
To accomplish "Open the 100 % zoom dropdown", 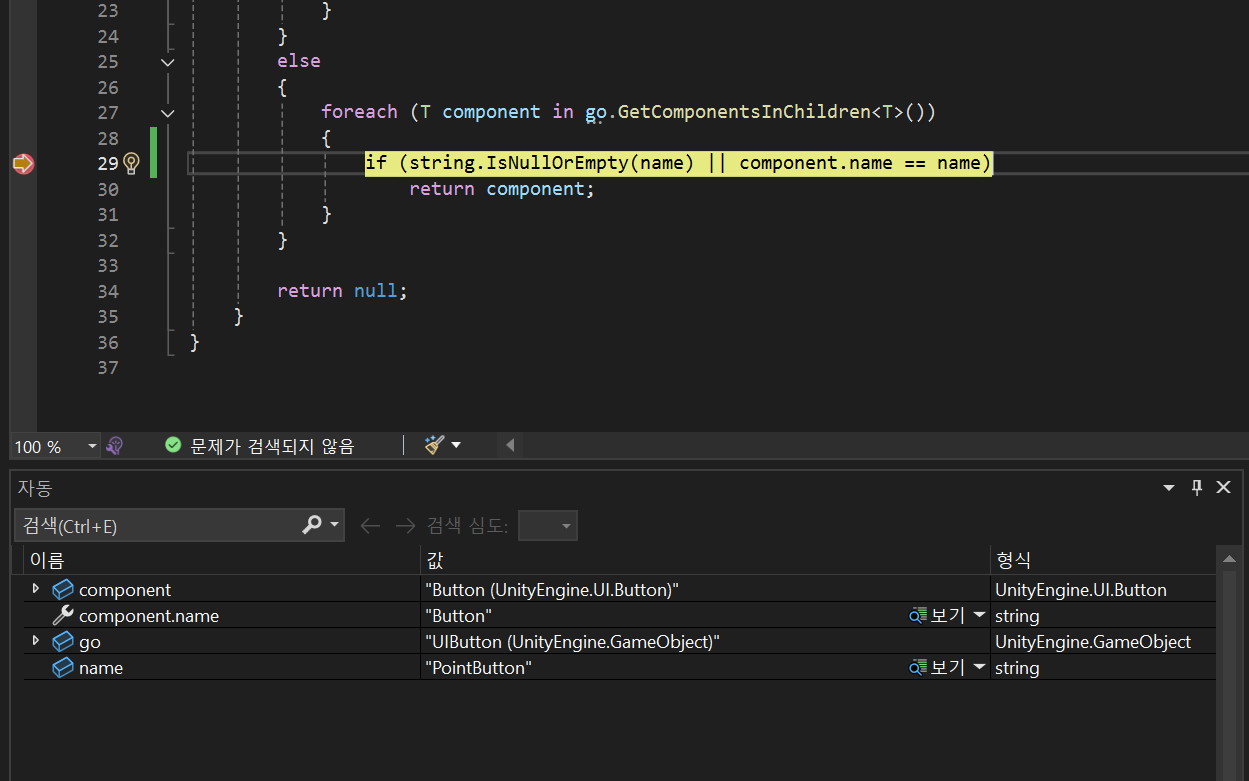I will pyautogui.click(x=92, y=446).
